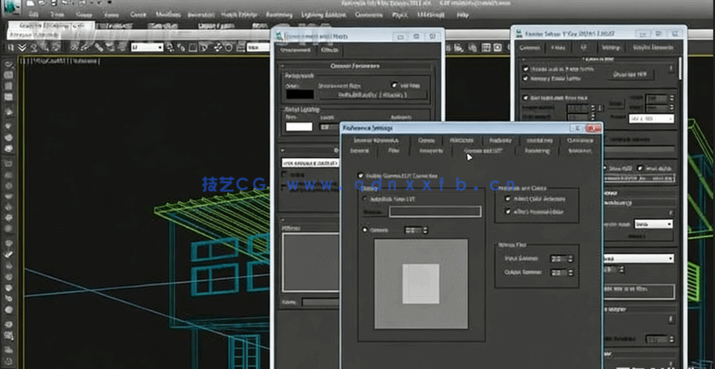
Task: Click the Show last VFB button
Action: point(632,74)
